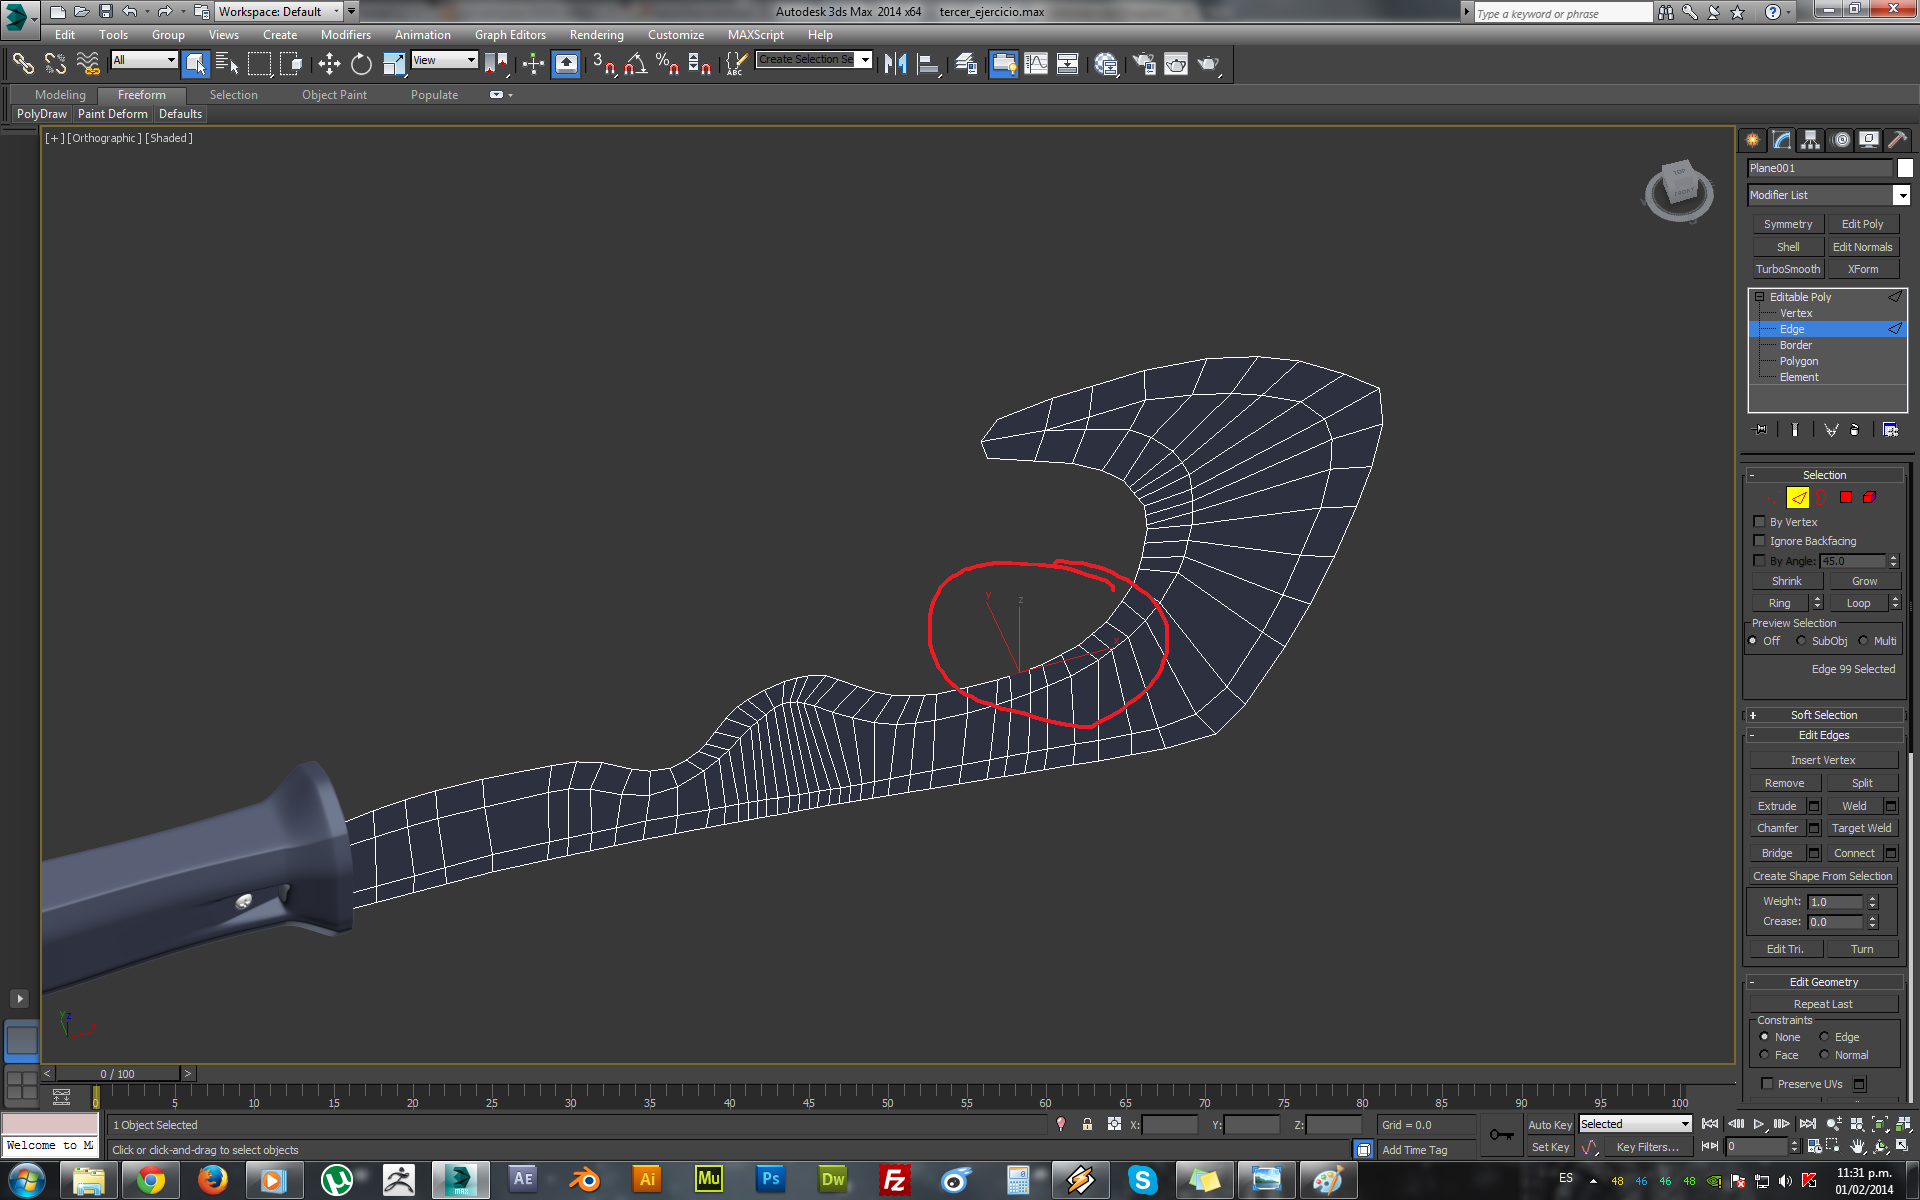Image resolution: width=1920 pixels, height=1200 pixels.
Task: Click the Mirror tool icon
Action: (x=895, y=64)
